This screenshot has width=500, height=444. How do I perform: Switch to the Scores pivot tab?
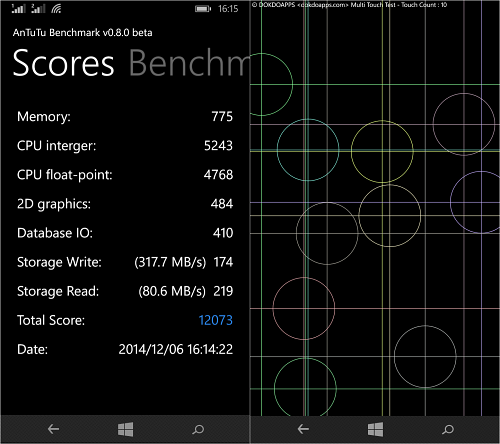[x=63, y=63]
